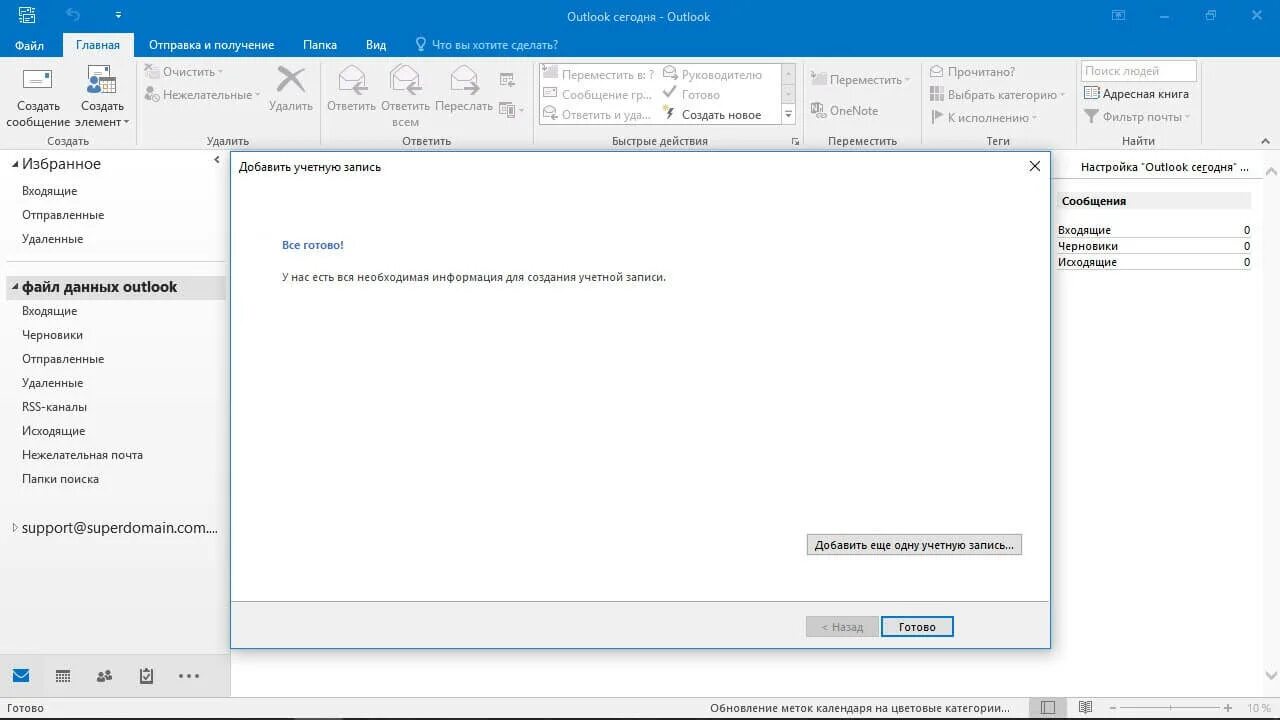Click the Delete X icon

click(x=291, y=80)
